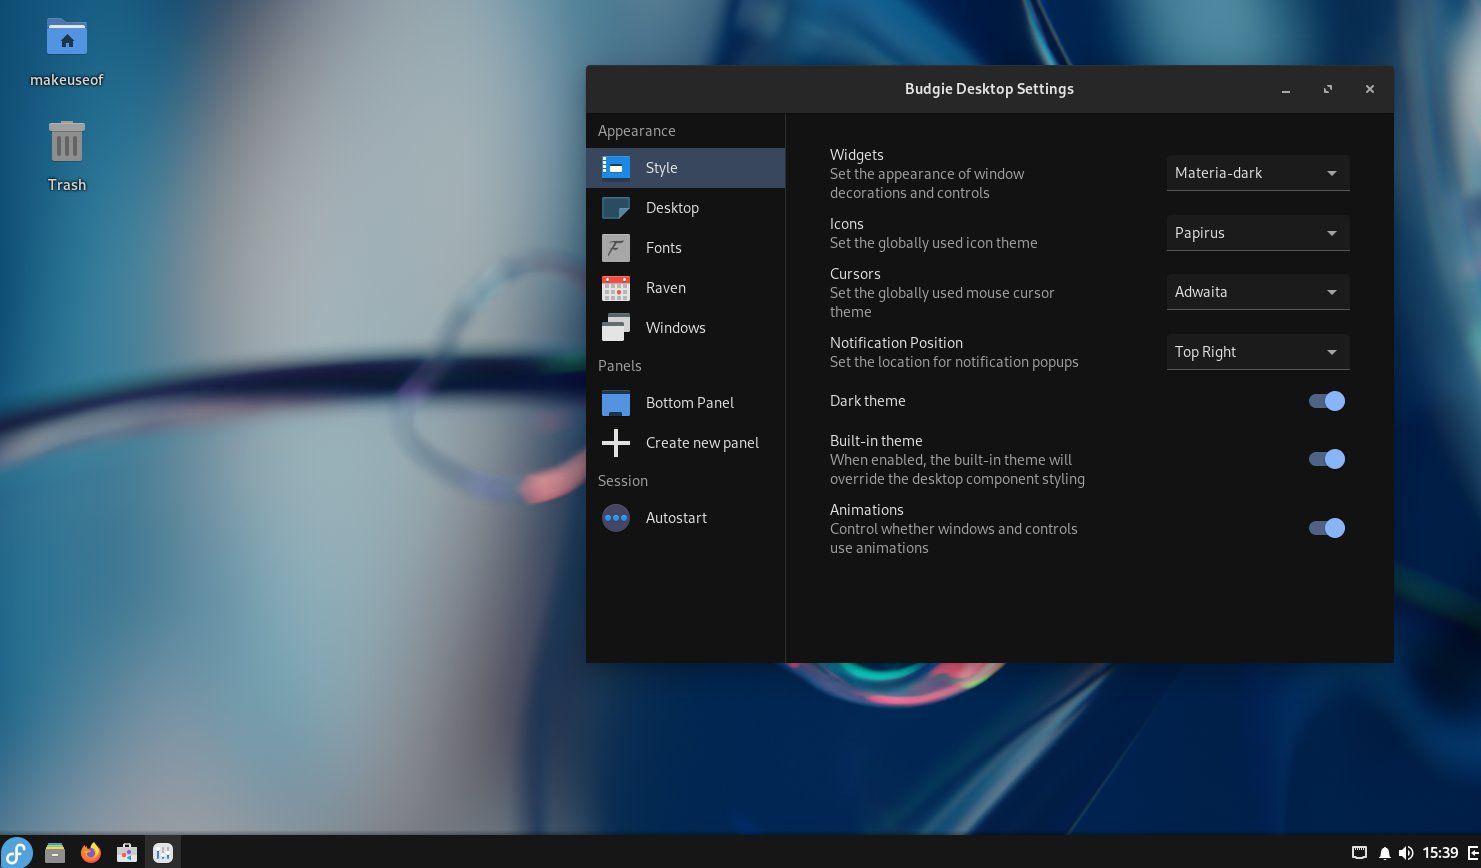This screenshot has width=1481, height=868.
Task: Turn off the Built-in theme toggle
Action: [1326, 459]
